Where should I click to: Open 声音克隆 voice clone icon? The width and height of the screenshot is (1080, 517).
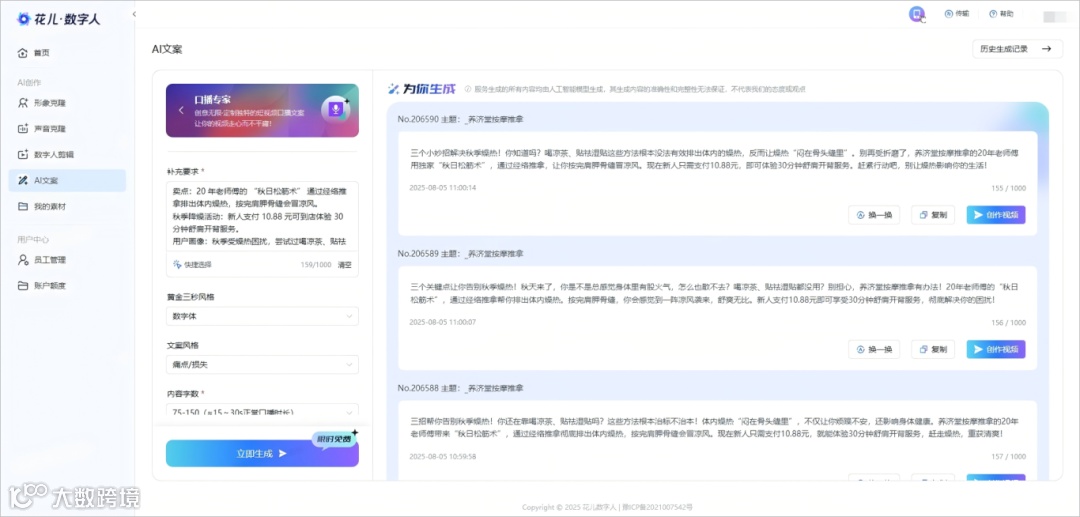tap(23, 129)
